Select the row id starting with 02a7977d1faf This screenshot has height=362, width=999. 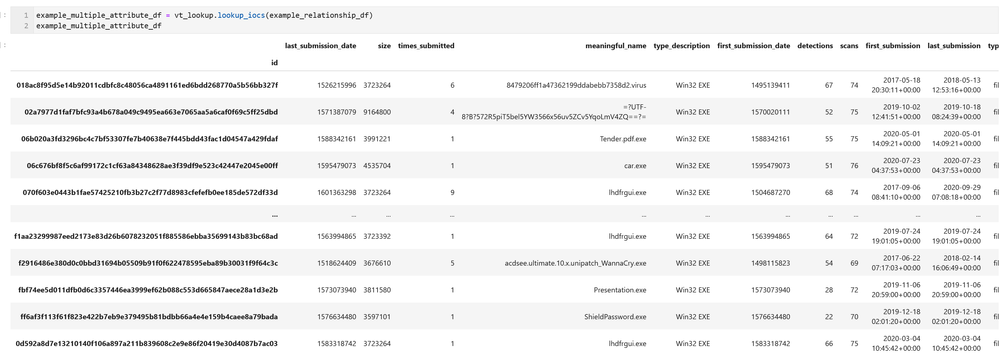[152, 112]
